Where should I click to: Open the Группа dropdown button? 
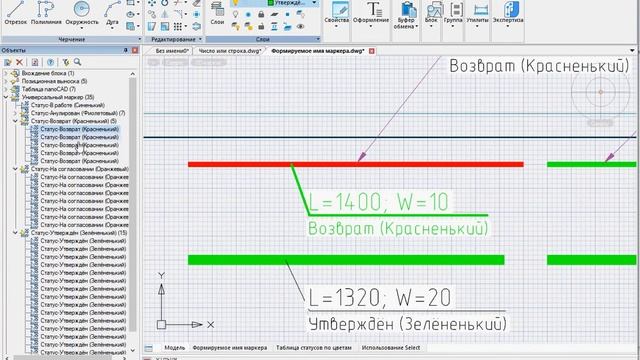coord(452,16)
